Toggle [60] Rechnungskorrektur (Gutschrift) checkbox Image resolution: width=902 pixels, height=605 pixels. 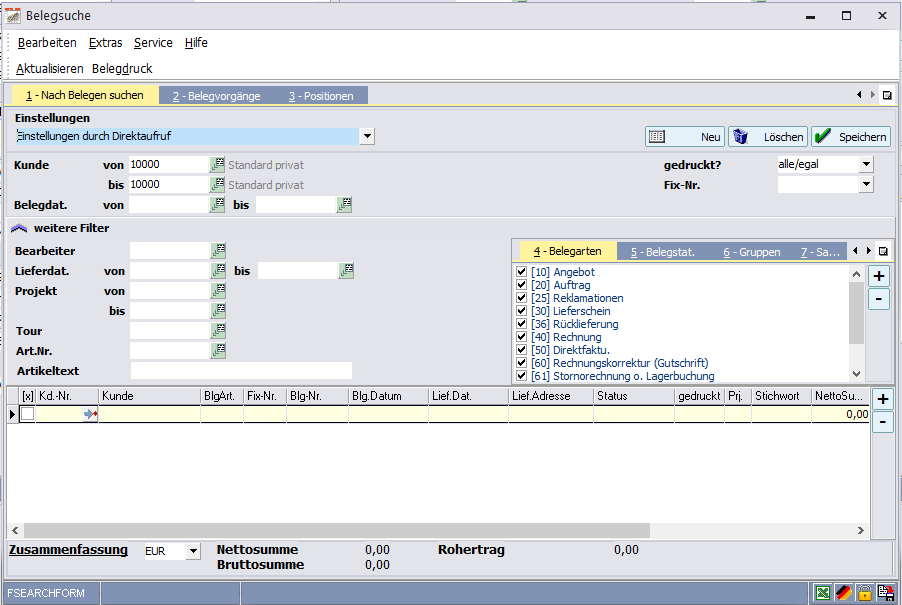pos(522,363)
